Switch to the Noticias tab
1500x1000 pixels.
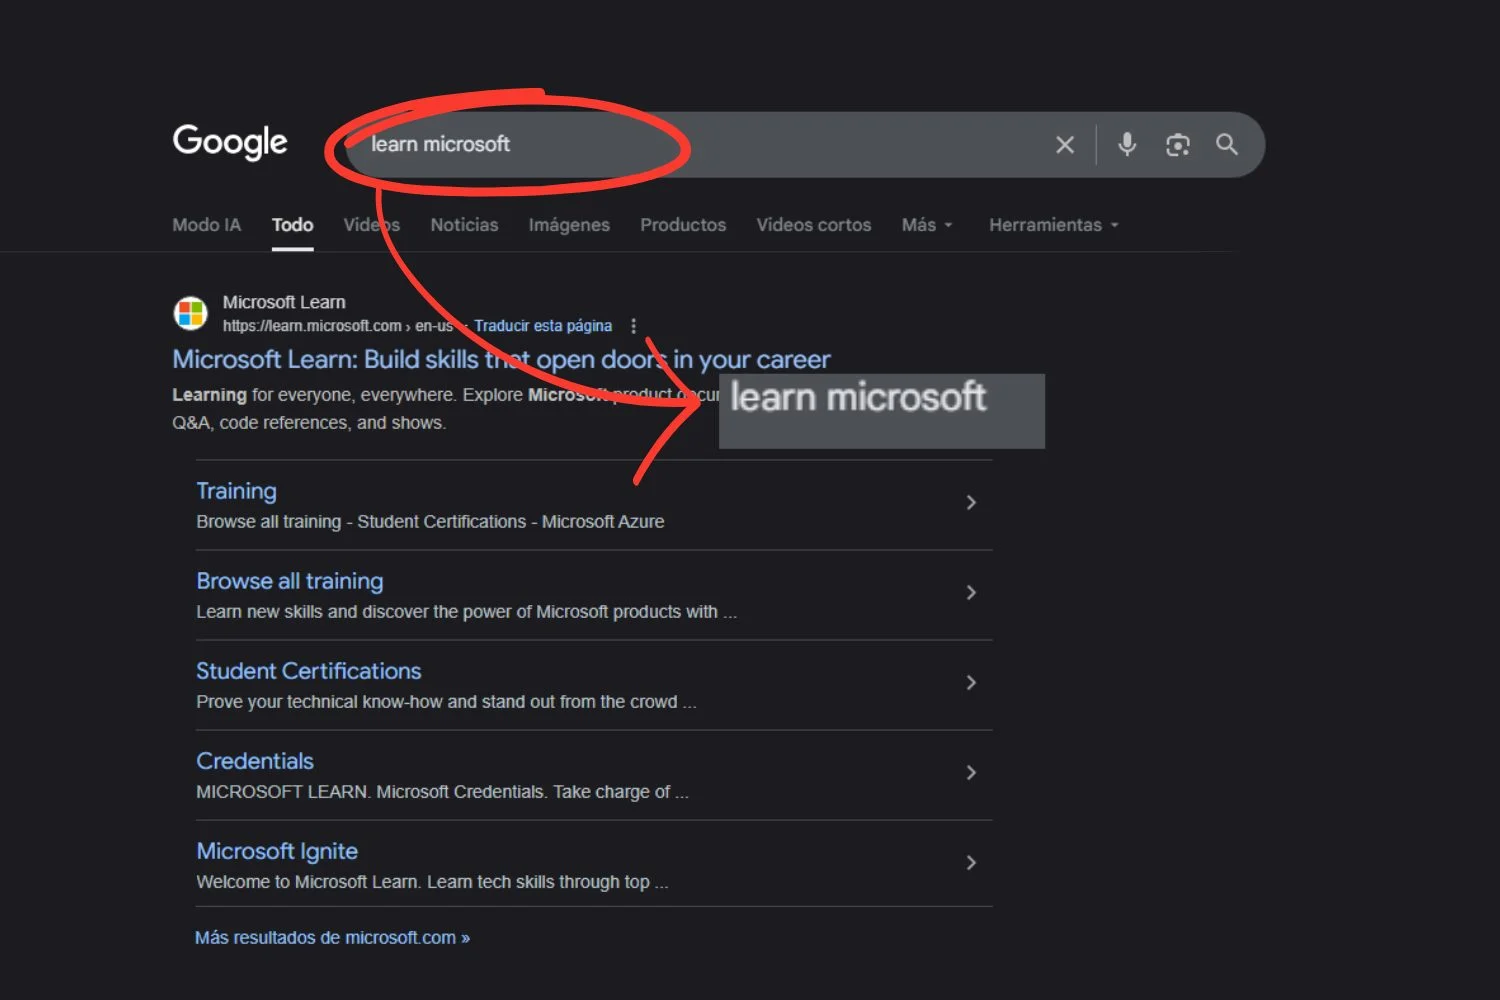(x=464, y=225)
